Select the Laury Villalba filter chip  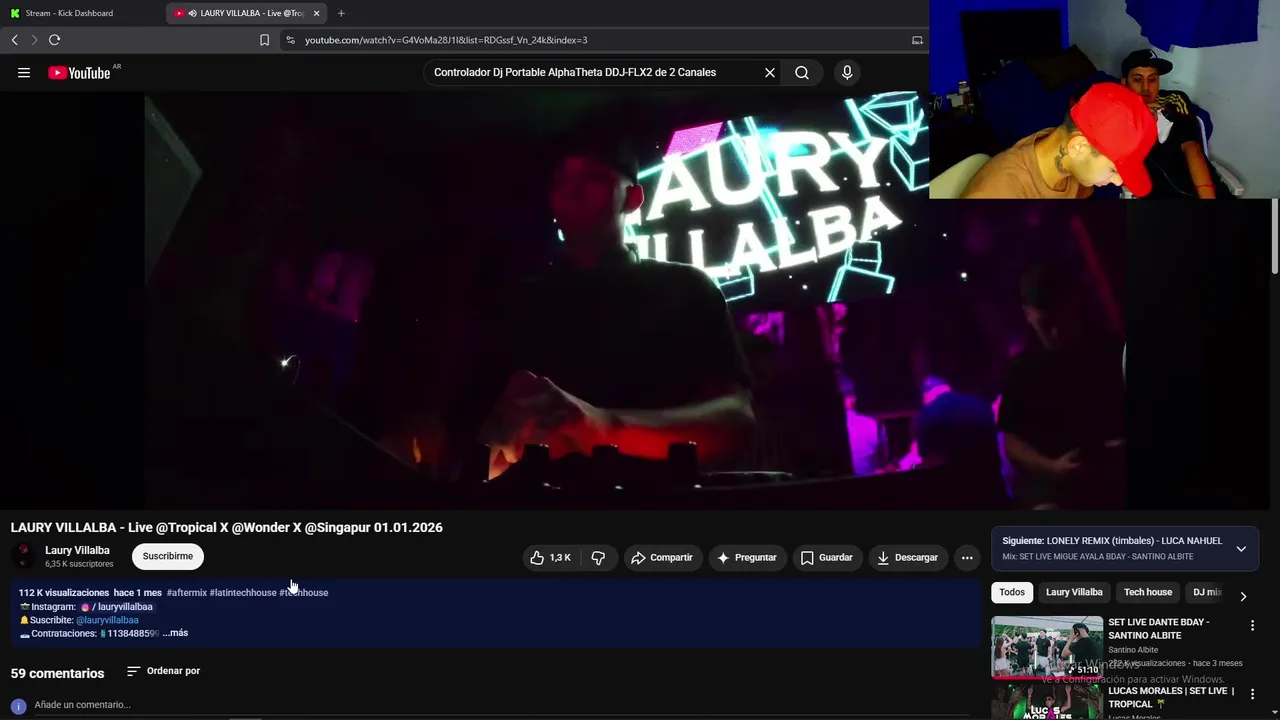(x=1074, y=592)
